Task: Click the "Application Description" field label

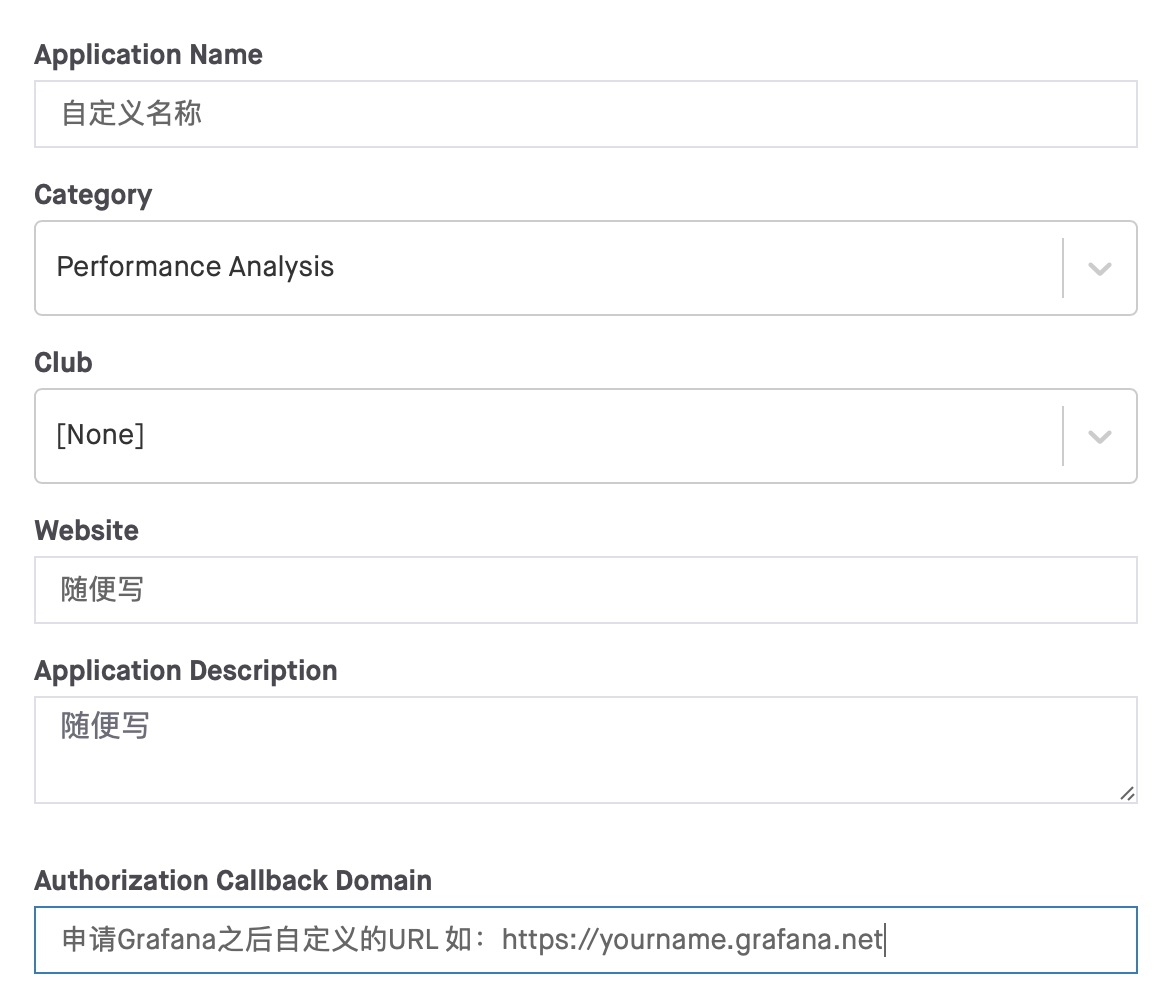Action: coord(185,670)
